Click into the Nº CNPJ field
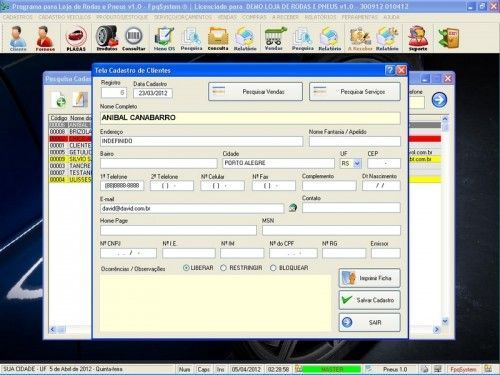Viewport: 500px width, 375px height. click(x=128, y=253)
